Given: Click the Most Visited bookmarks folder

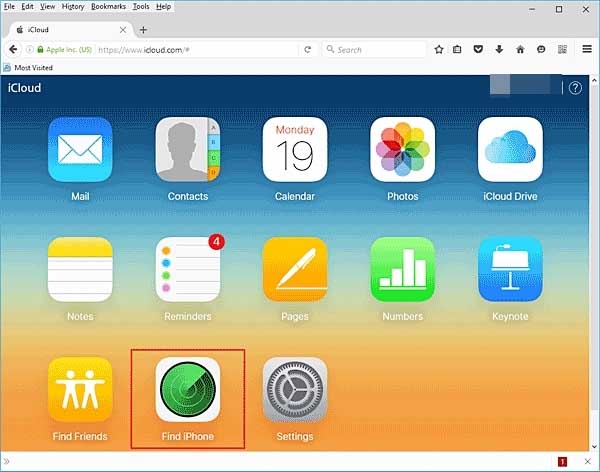Looking at the screenshot, I should pos(32,68).
